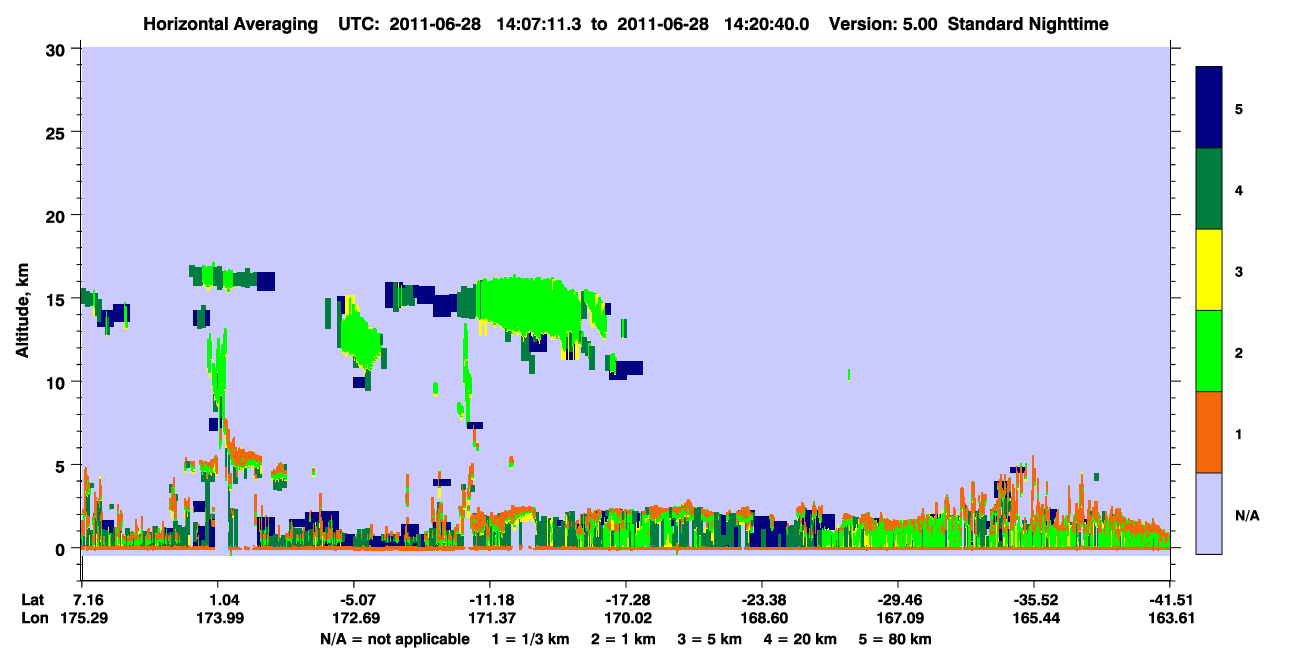This screenshot has height=667, width=1300.
Task: Click the start time '14:07:11.3'
Action: (x=539, y=23)
